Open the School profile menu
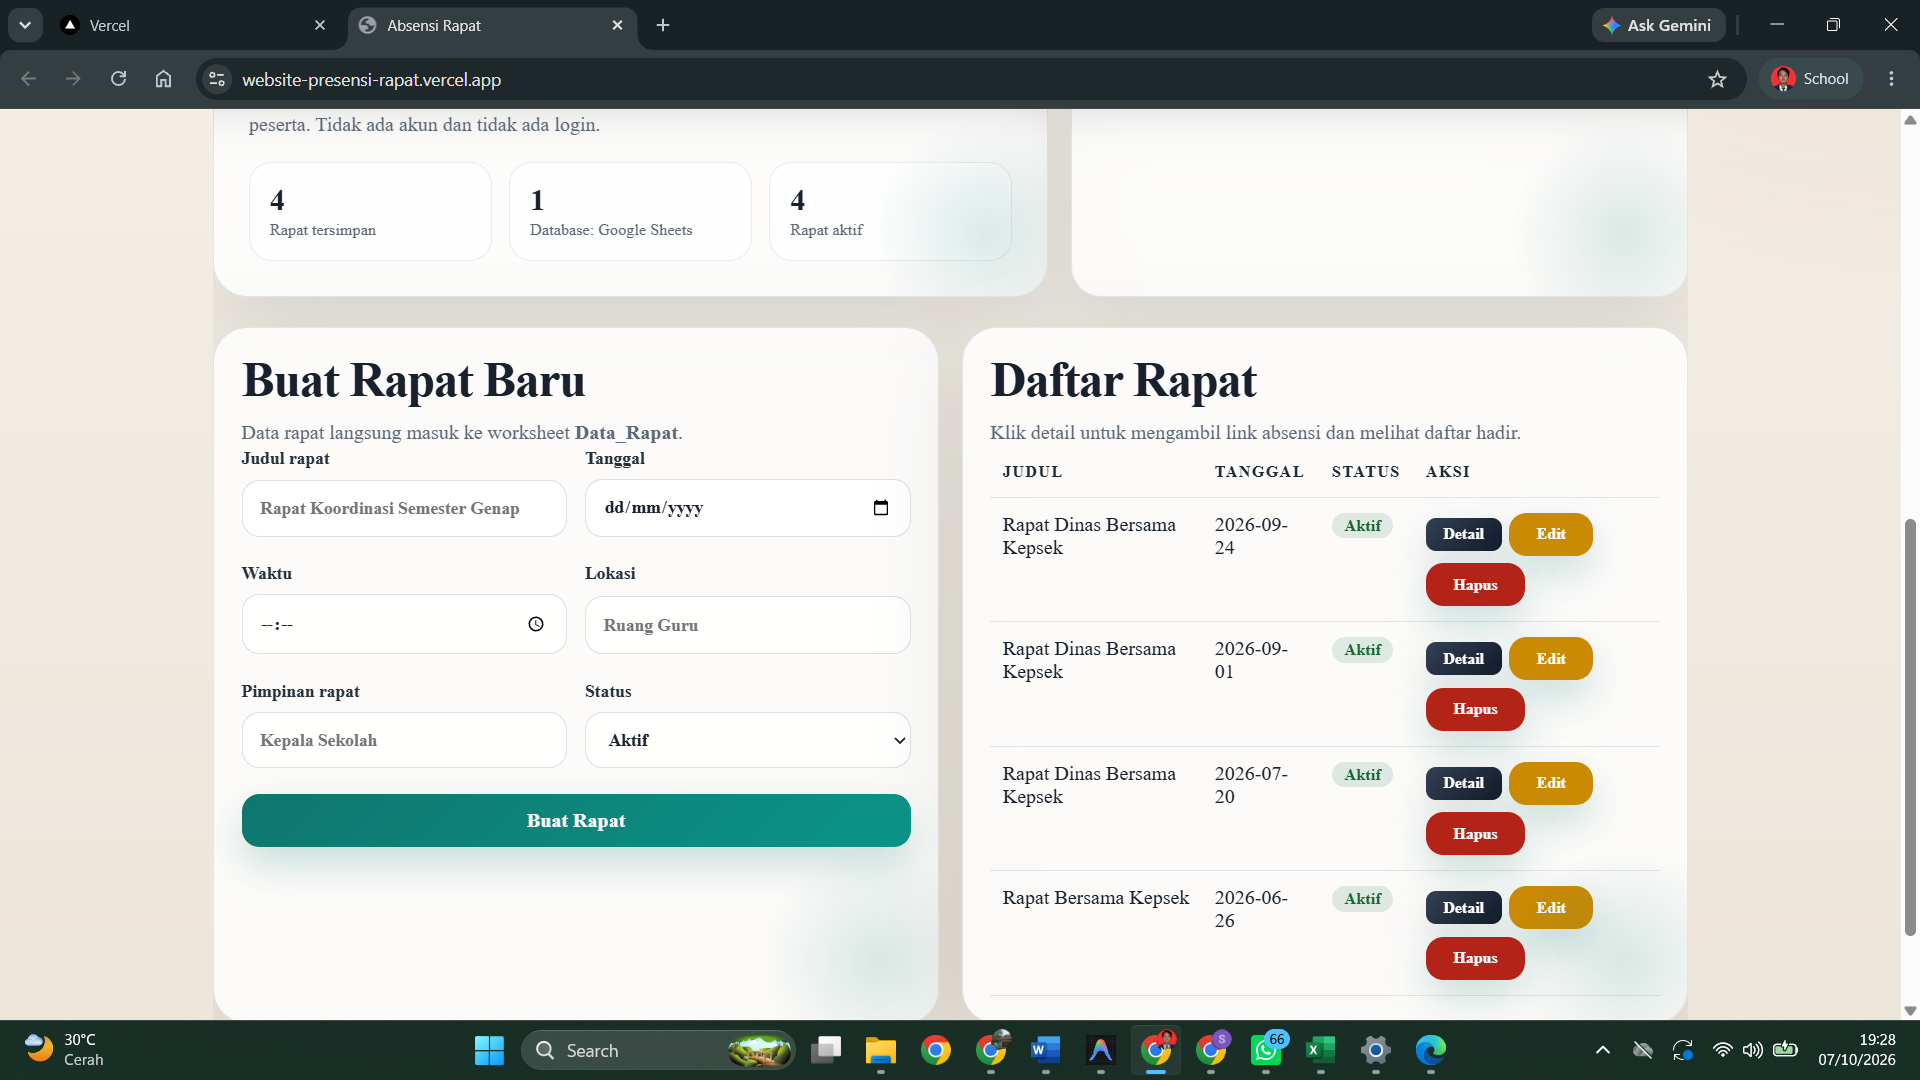 (1810, 79)
